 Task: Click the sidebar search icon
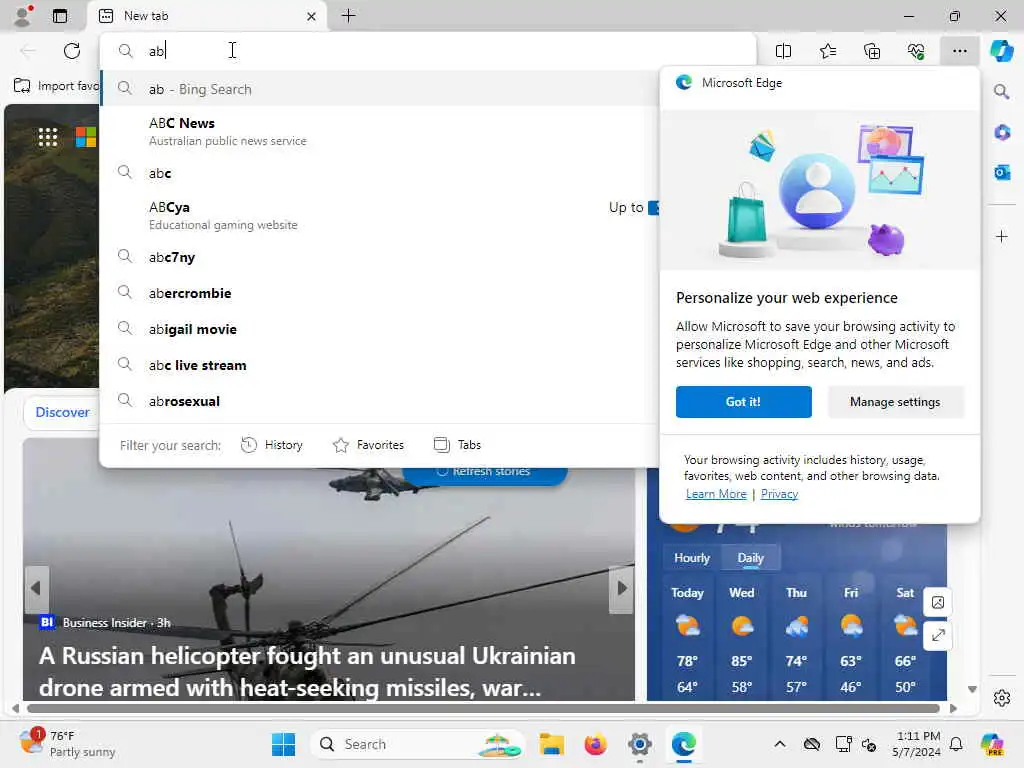[1001, 91]
